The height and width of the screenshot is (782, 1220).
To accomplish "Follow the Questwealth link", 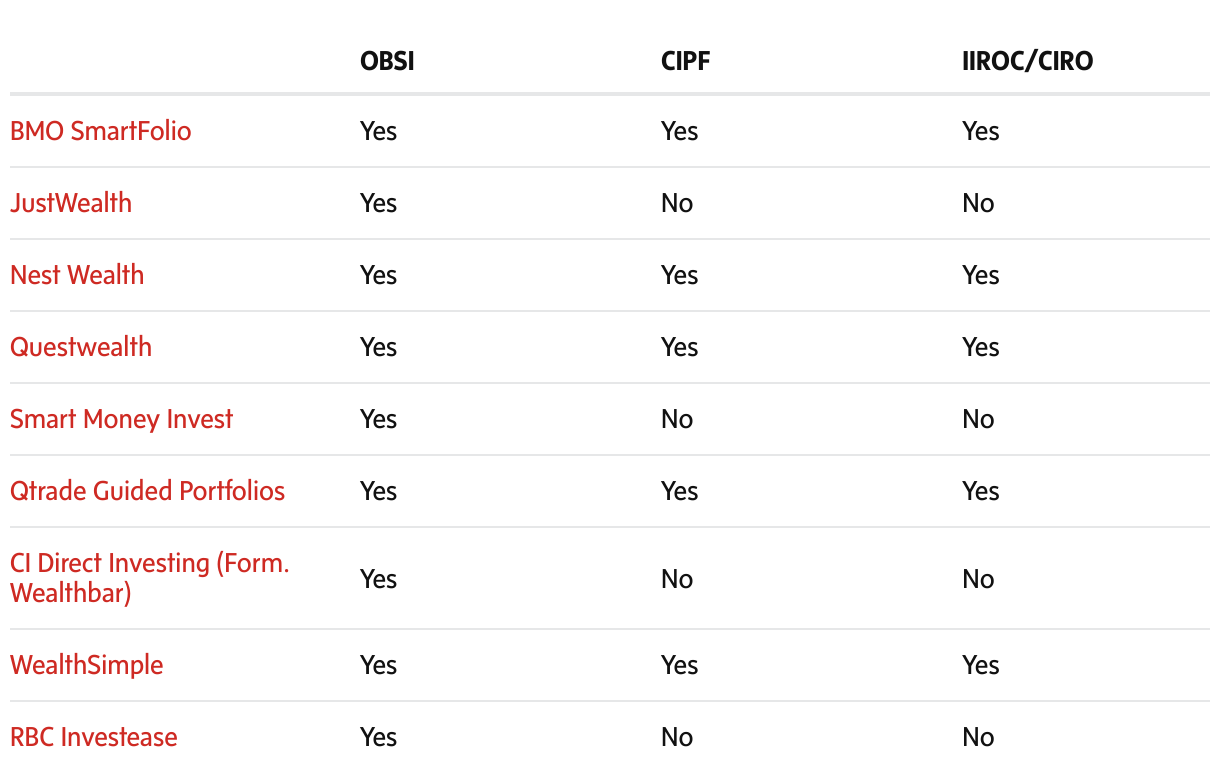I will click(x=81, y=347).
